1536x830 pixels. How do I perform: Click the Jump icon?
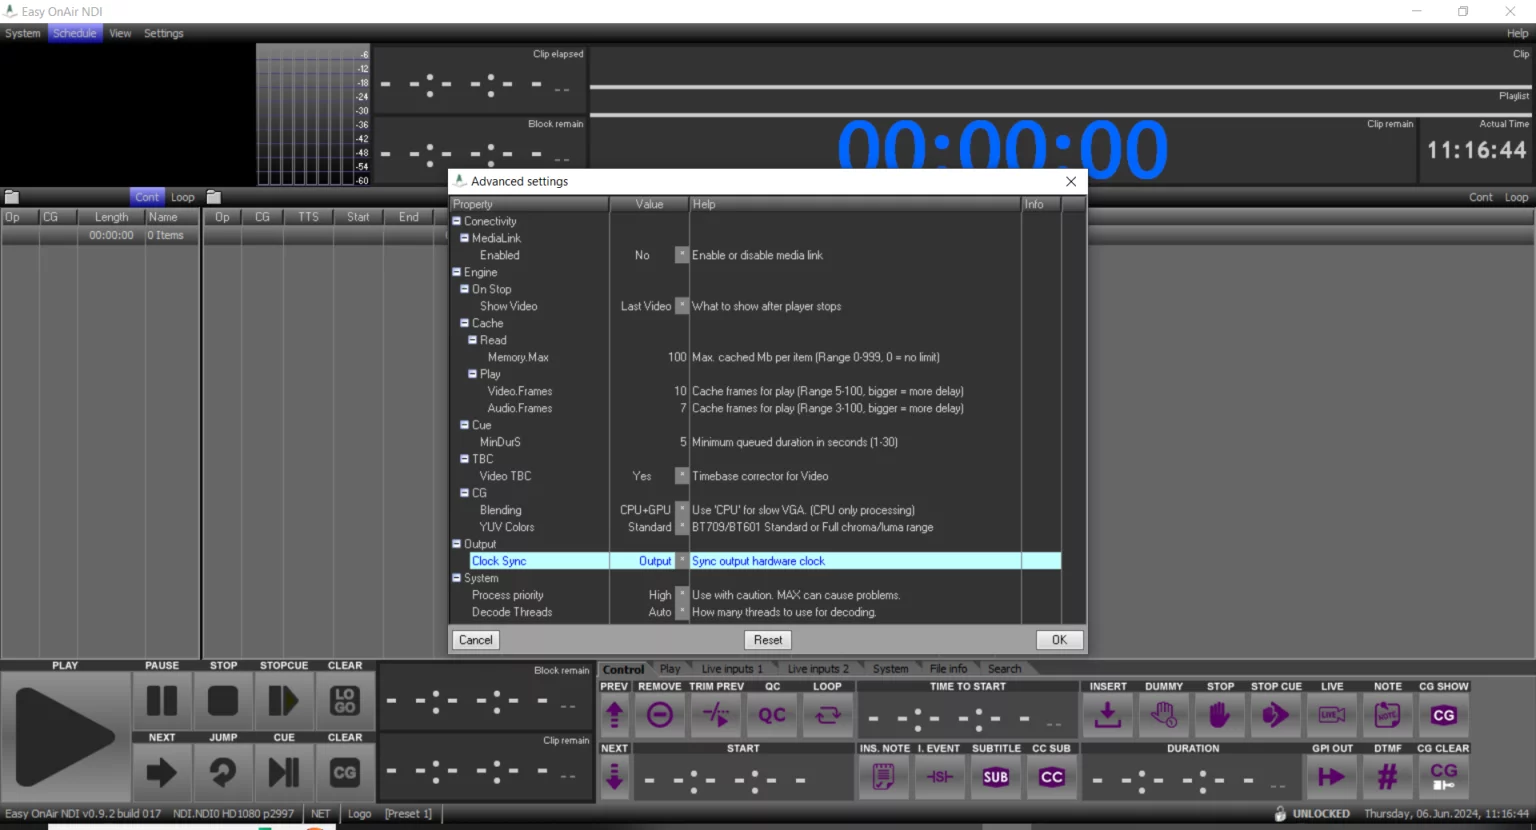point(223,772)
